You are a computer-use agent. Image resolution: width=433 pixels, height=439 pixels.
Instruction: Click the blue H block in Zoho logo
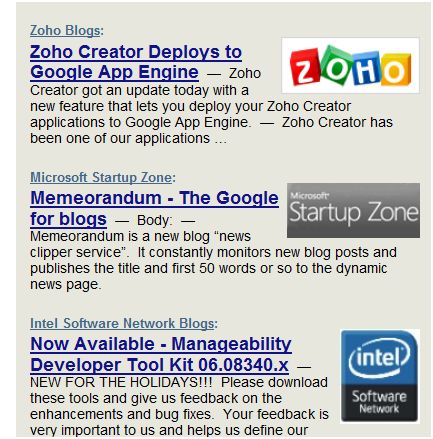click(x=365, y=67)
